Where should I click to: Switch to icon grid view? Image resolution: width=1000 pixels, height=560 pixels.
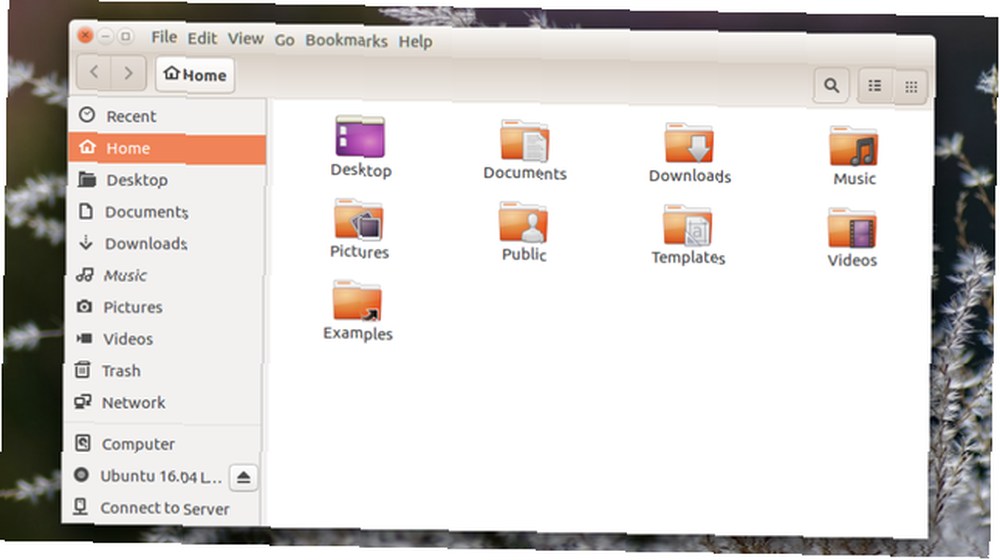(x=911, y=87)
